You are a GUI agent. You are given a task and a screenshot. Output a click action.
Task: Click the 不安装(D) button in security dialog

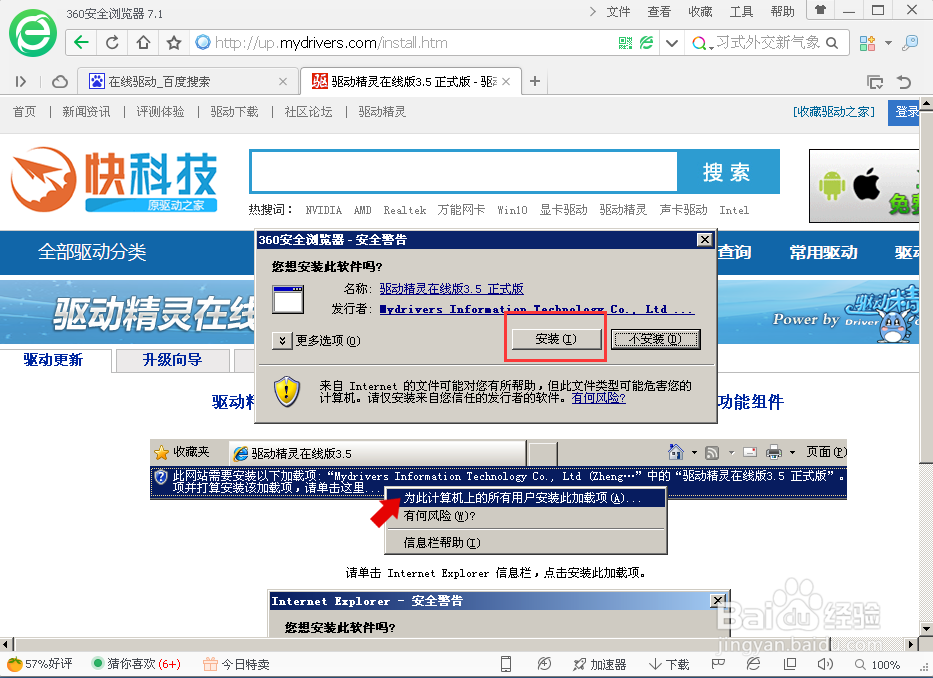point(655,339)
